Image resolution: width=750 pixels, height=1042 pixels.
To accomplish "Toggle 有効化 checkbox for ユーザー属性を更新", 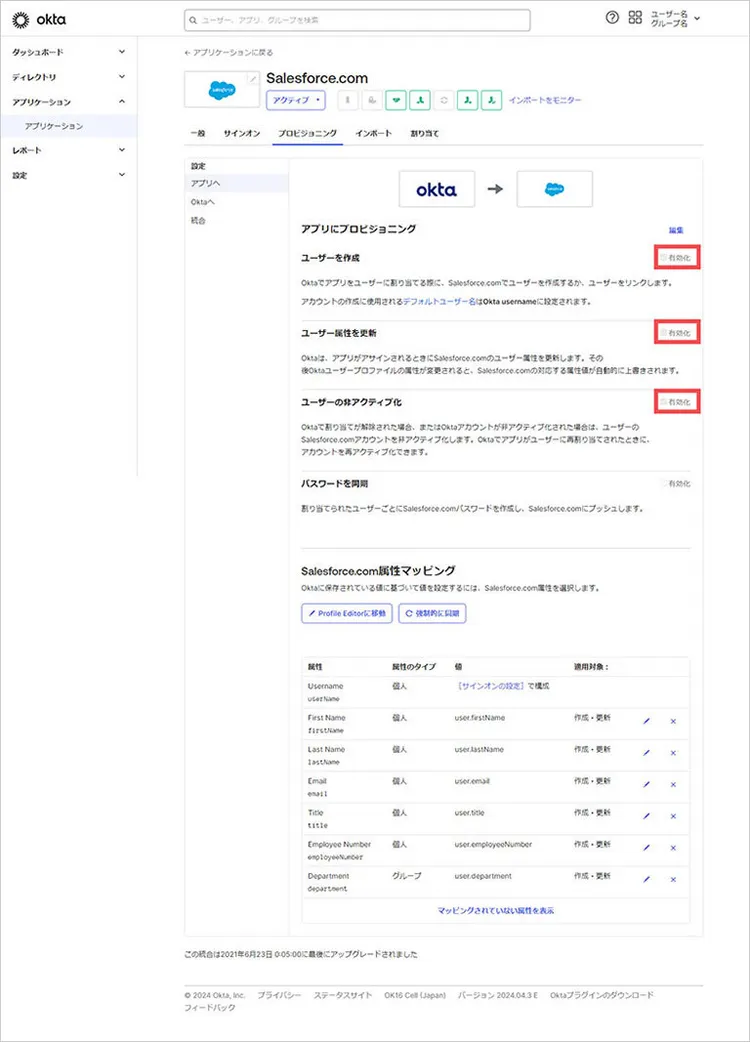I will point(663,332).
